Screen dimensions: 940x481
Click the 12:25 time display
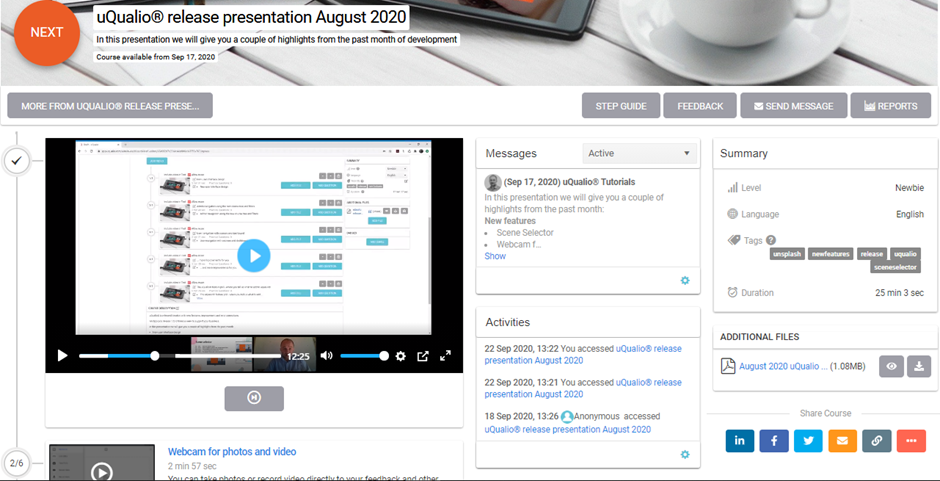pos(298,356)
